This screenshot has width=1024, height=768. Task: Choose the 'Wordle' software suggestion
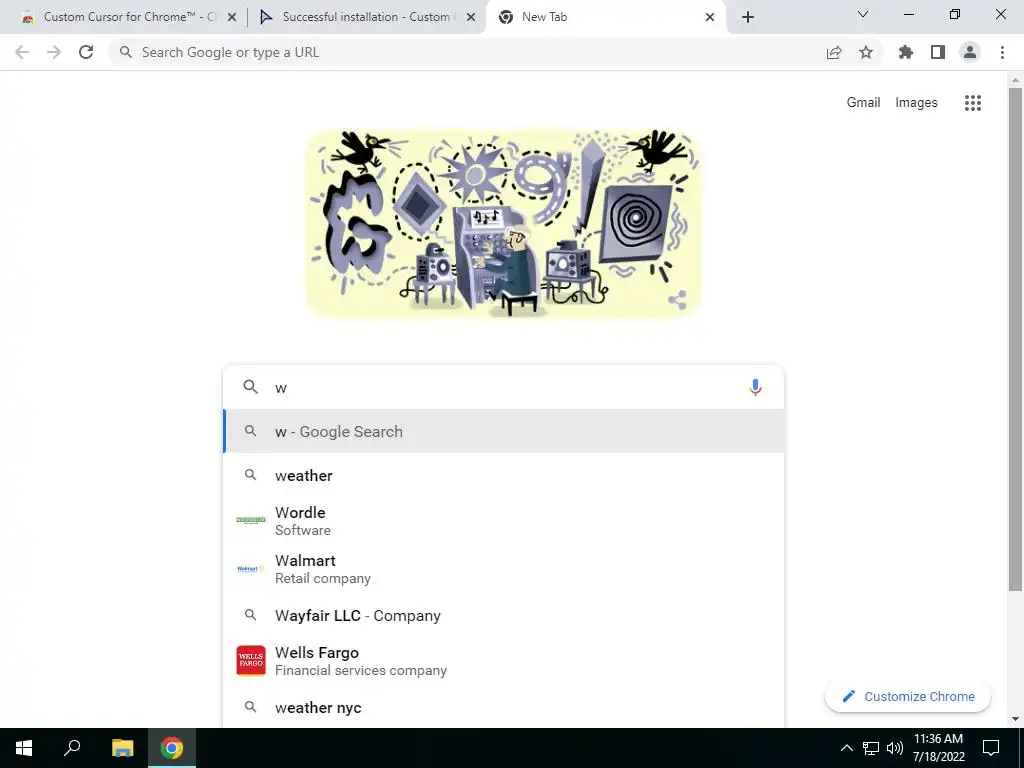503,520
